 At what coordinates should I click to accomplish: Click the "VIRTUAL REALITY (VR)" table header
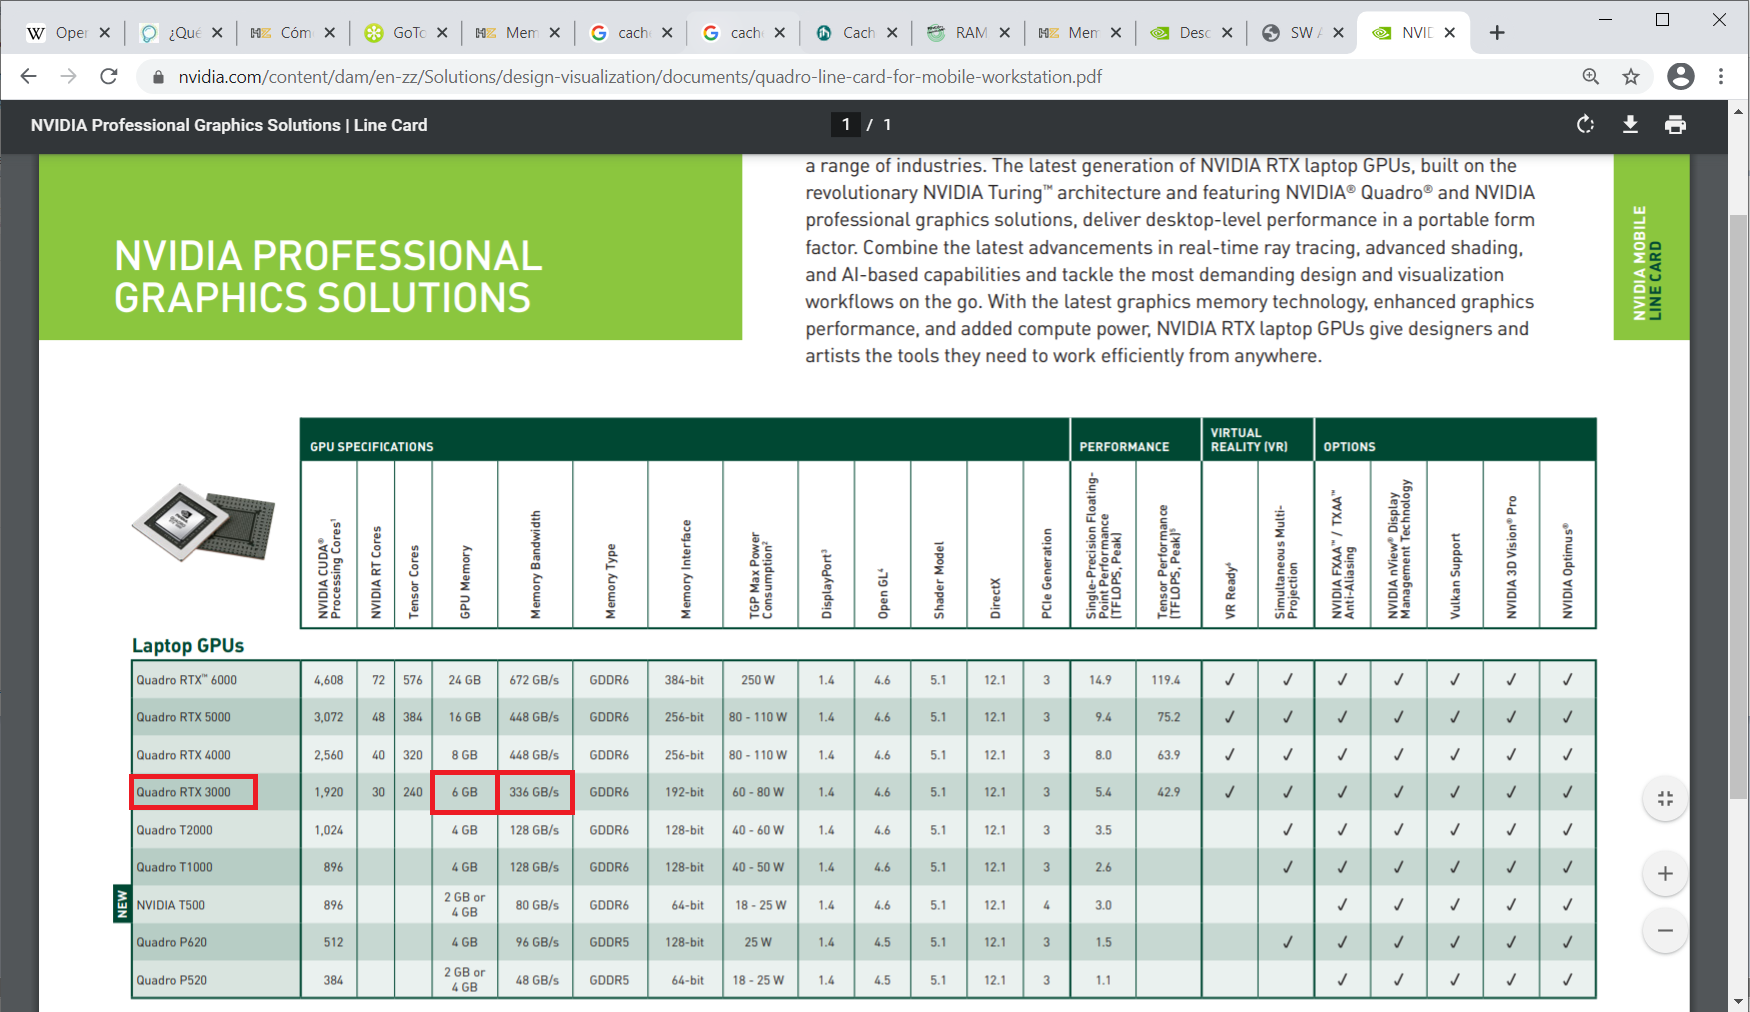click(1249, 440)
